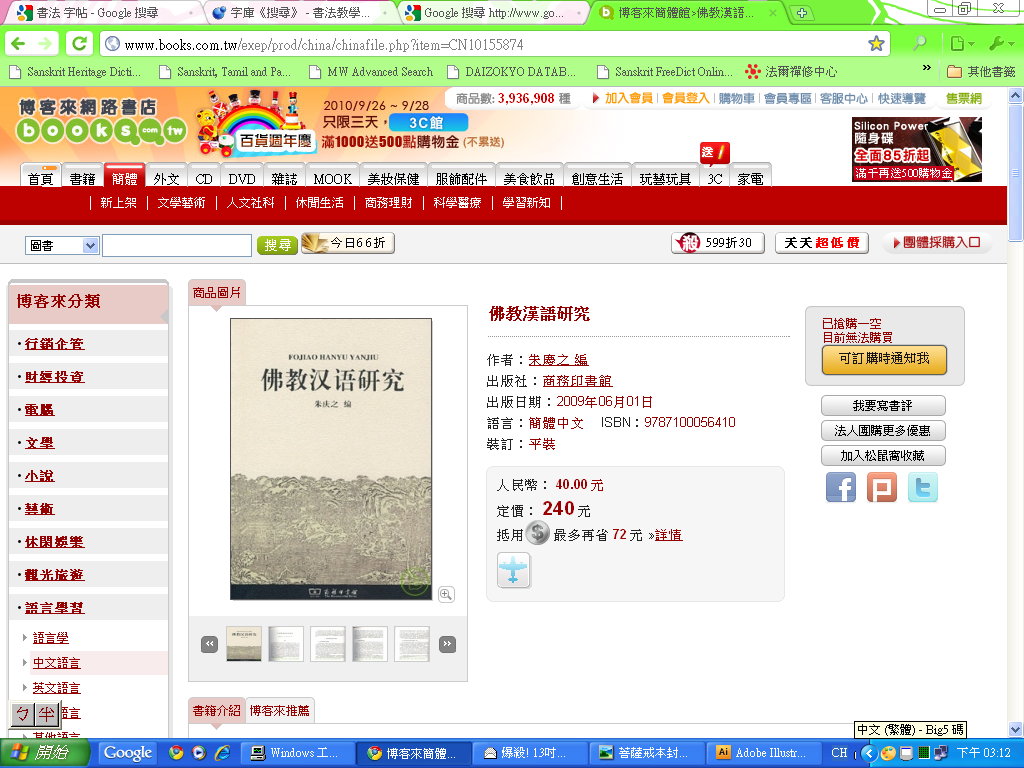Image resolution: width=1024 pixels, height=768 pixels.
Task: Expand the 語言學 subcategory
Action: [50, 638]
